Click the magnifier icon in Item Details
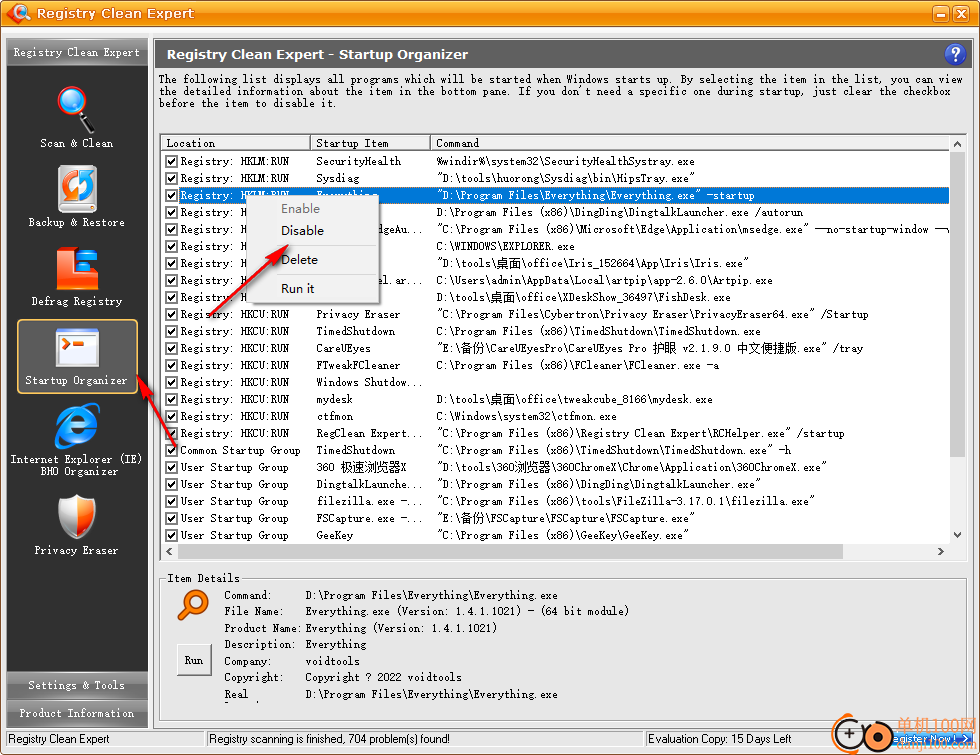 [x=193, y=604]
